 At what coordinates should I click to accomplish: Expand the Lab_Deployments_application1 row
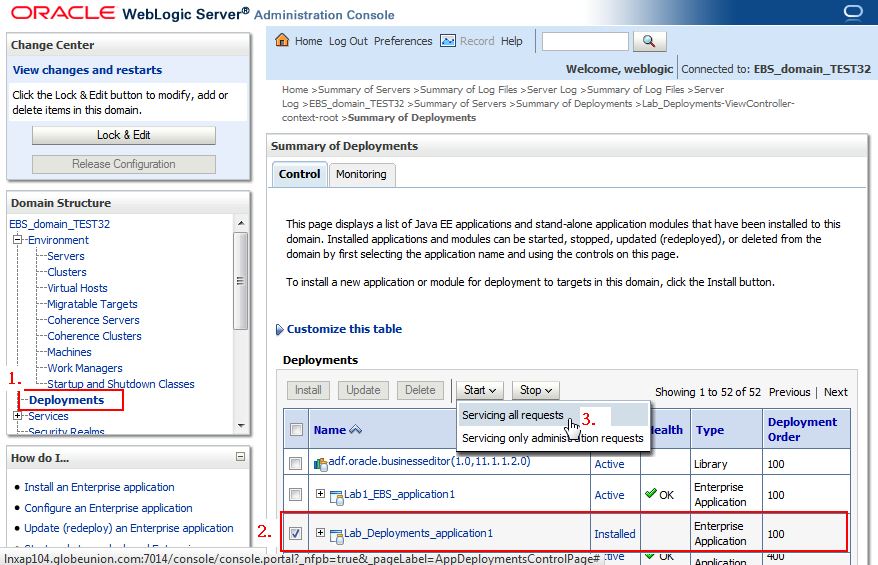[x=320, y=533]
